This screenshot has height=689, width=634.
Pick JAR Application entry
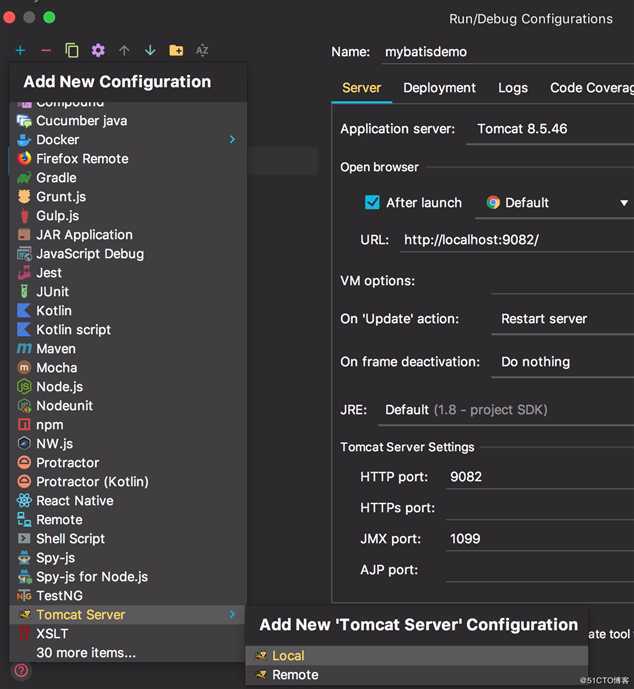click(x=127, y=235)
